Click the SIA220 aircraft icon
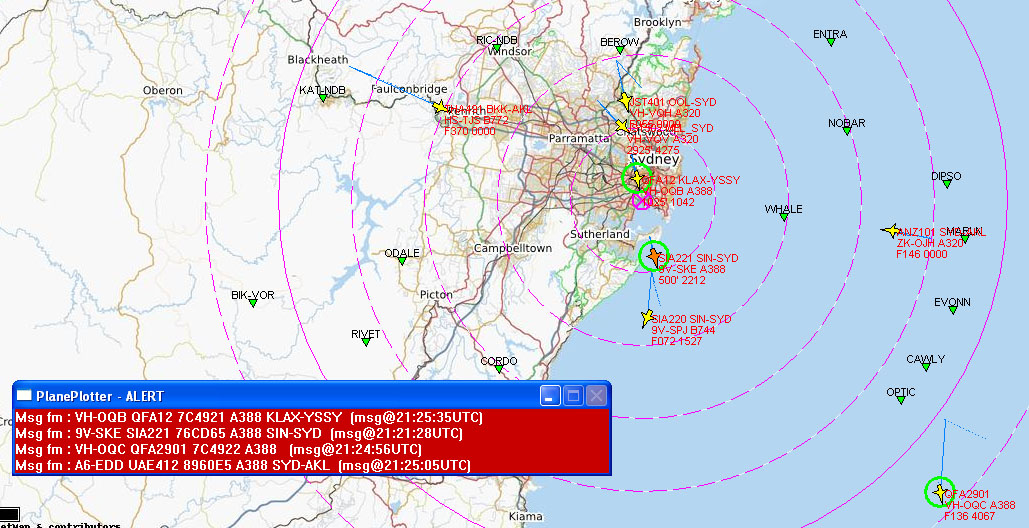 pyautogui.click(x=648, y=318)
